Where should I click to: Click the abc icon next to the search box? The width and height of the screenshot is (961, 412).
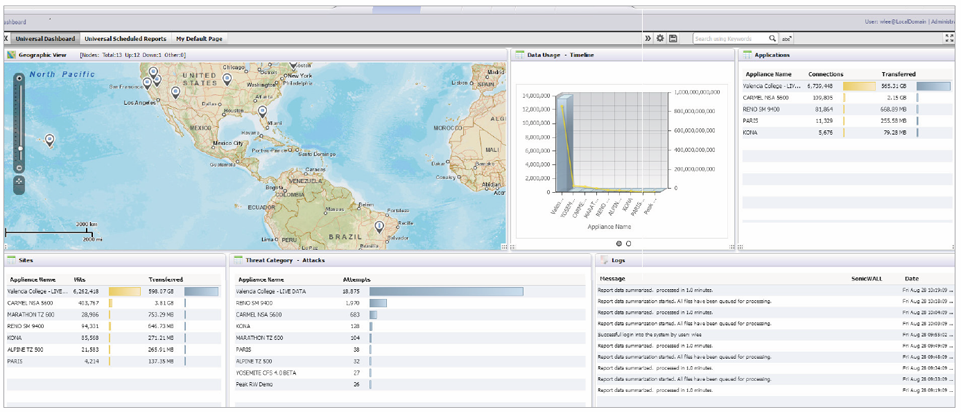point(786,39)
